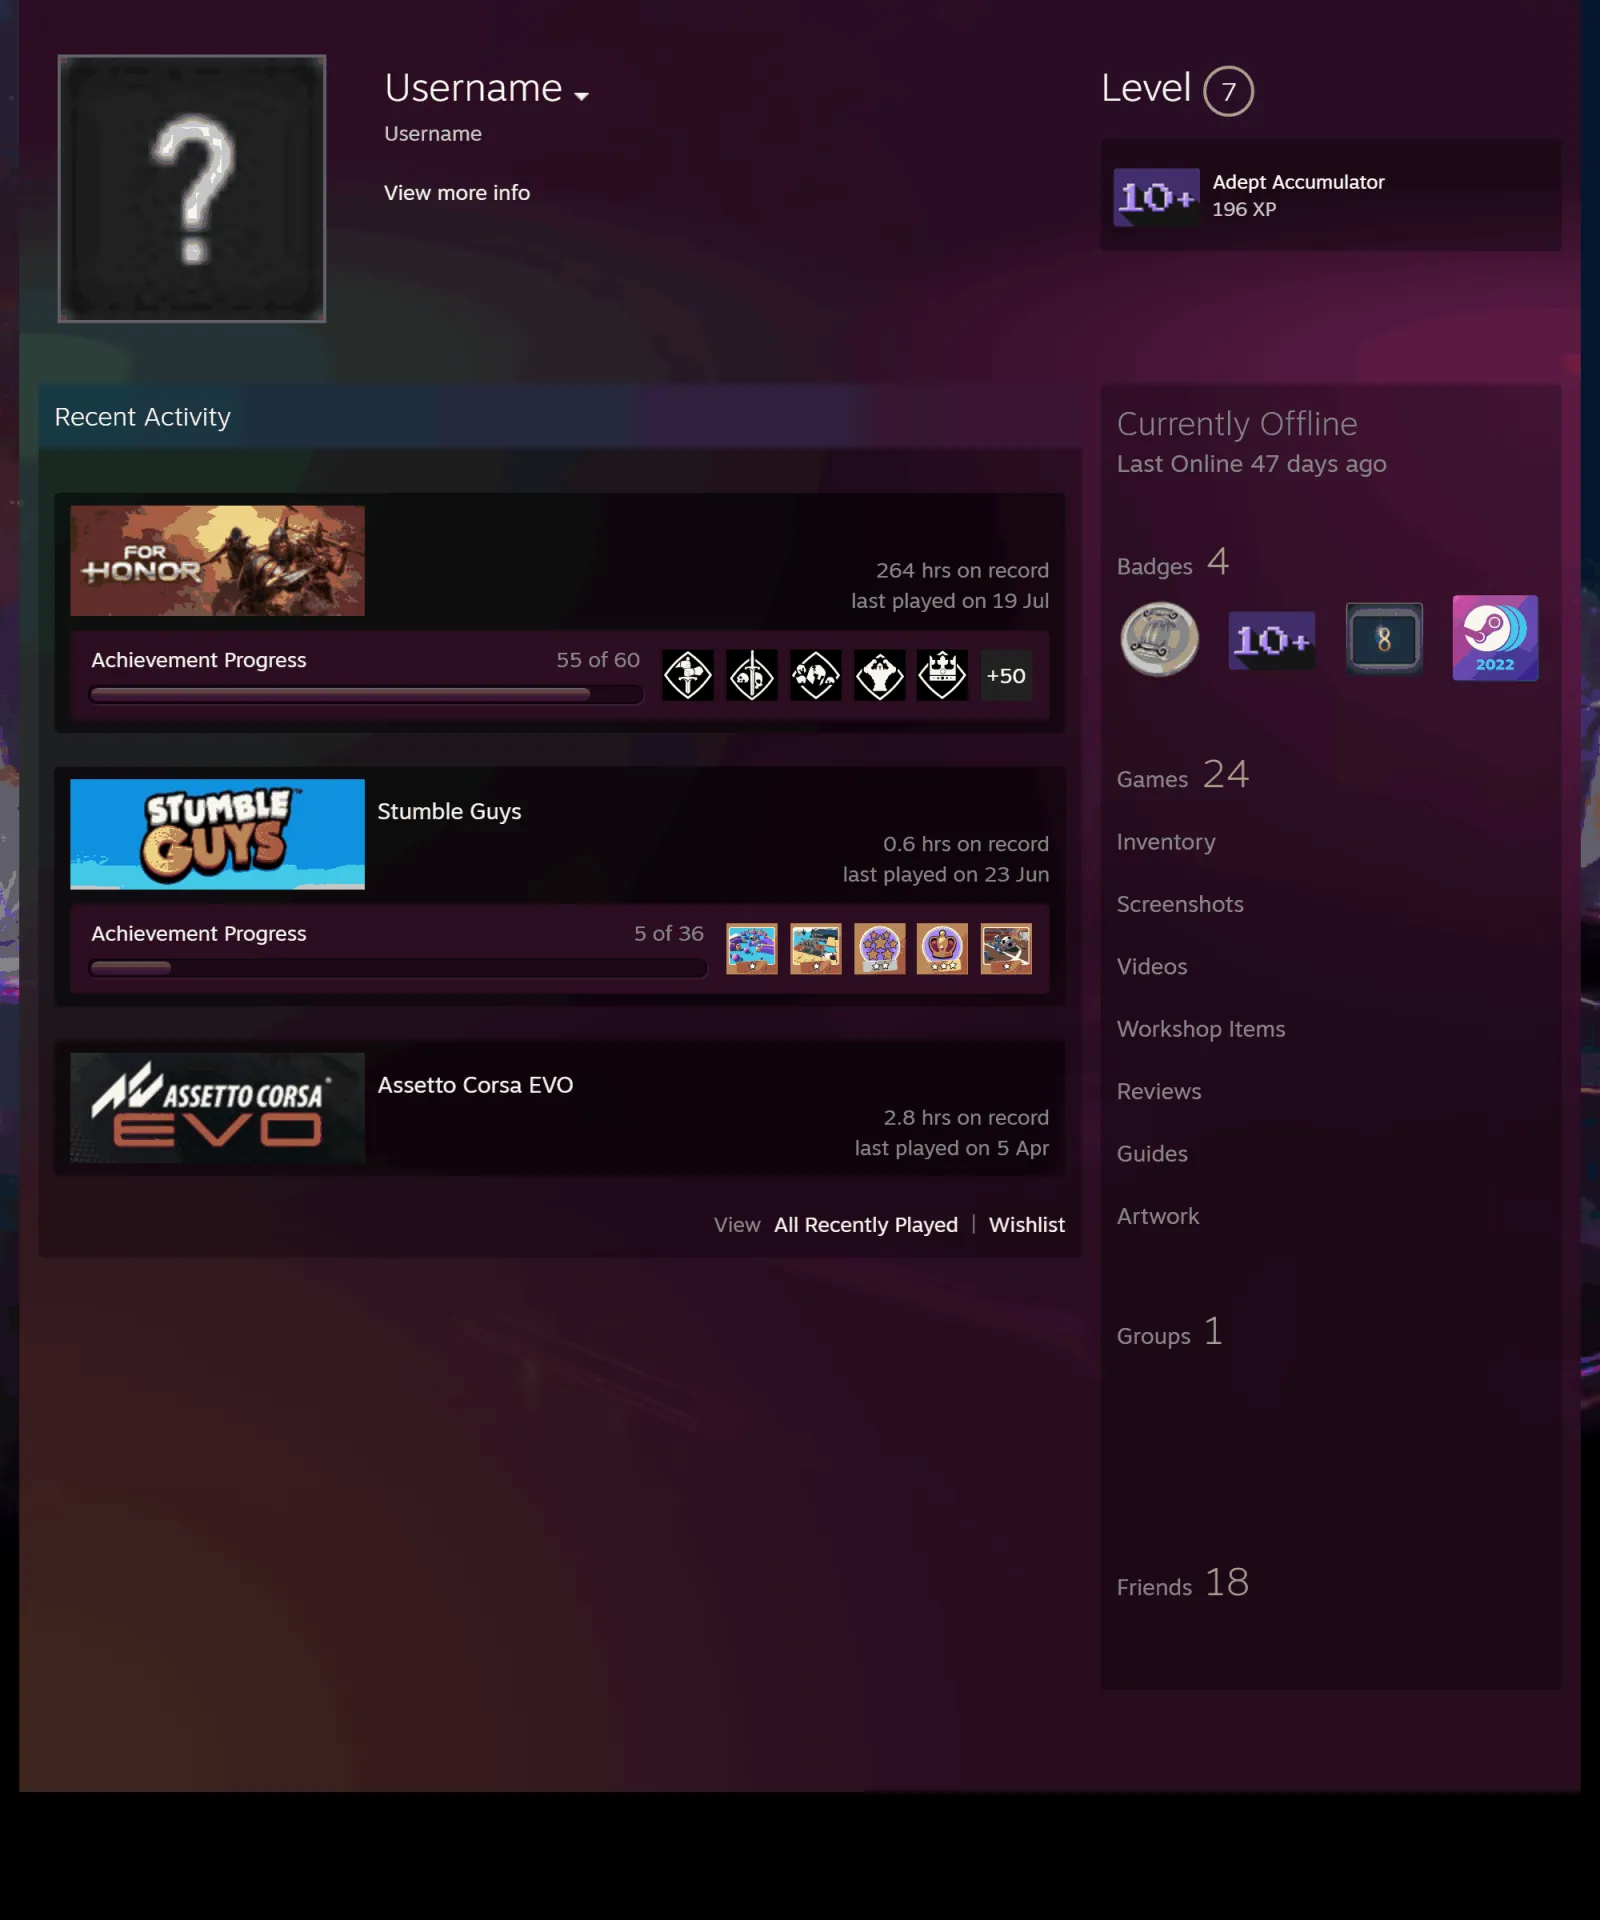Open the Assetto Corsa EVO game banner
1600x1920 pixels.
[x=217, y=1108]
